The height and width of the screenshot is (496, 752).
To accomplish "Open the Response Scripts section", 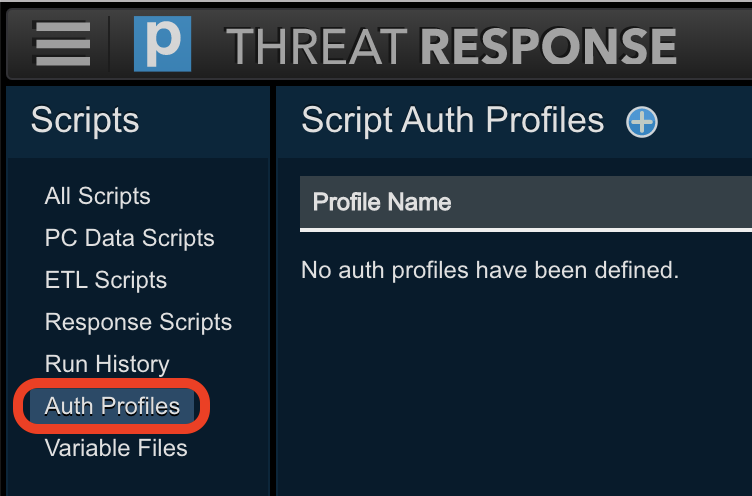I will (138, 322).
